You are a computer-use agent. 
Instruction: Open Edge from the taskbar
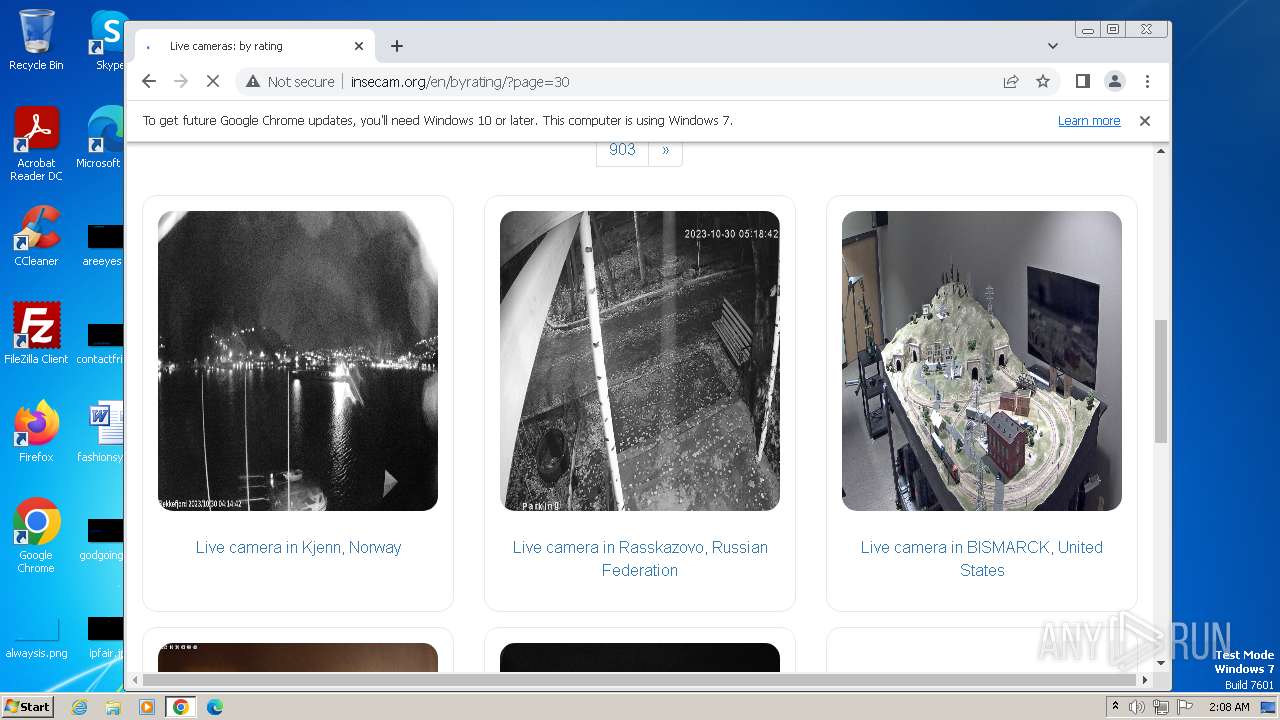(x=215, y=707)
